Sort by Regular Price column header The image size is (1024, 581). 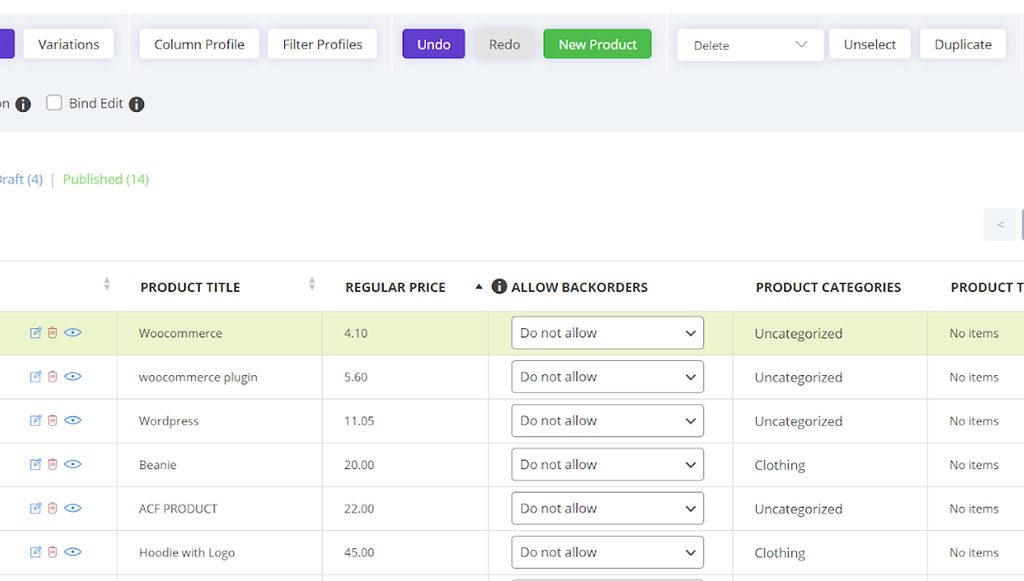pos(395,287)
